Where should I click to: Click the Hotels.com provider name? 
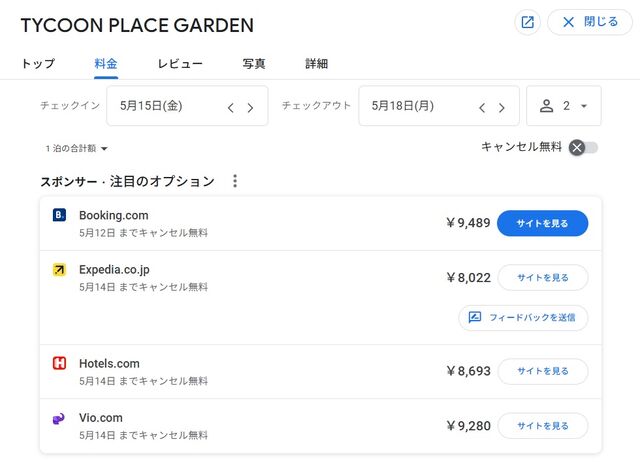click(109, 363)
